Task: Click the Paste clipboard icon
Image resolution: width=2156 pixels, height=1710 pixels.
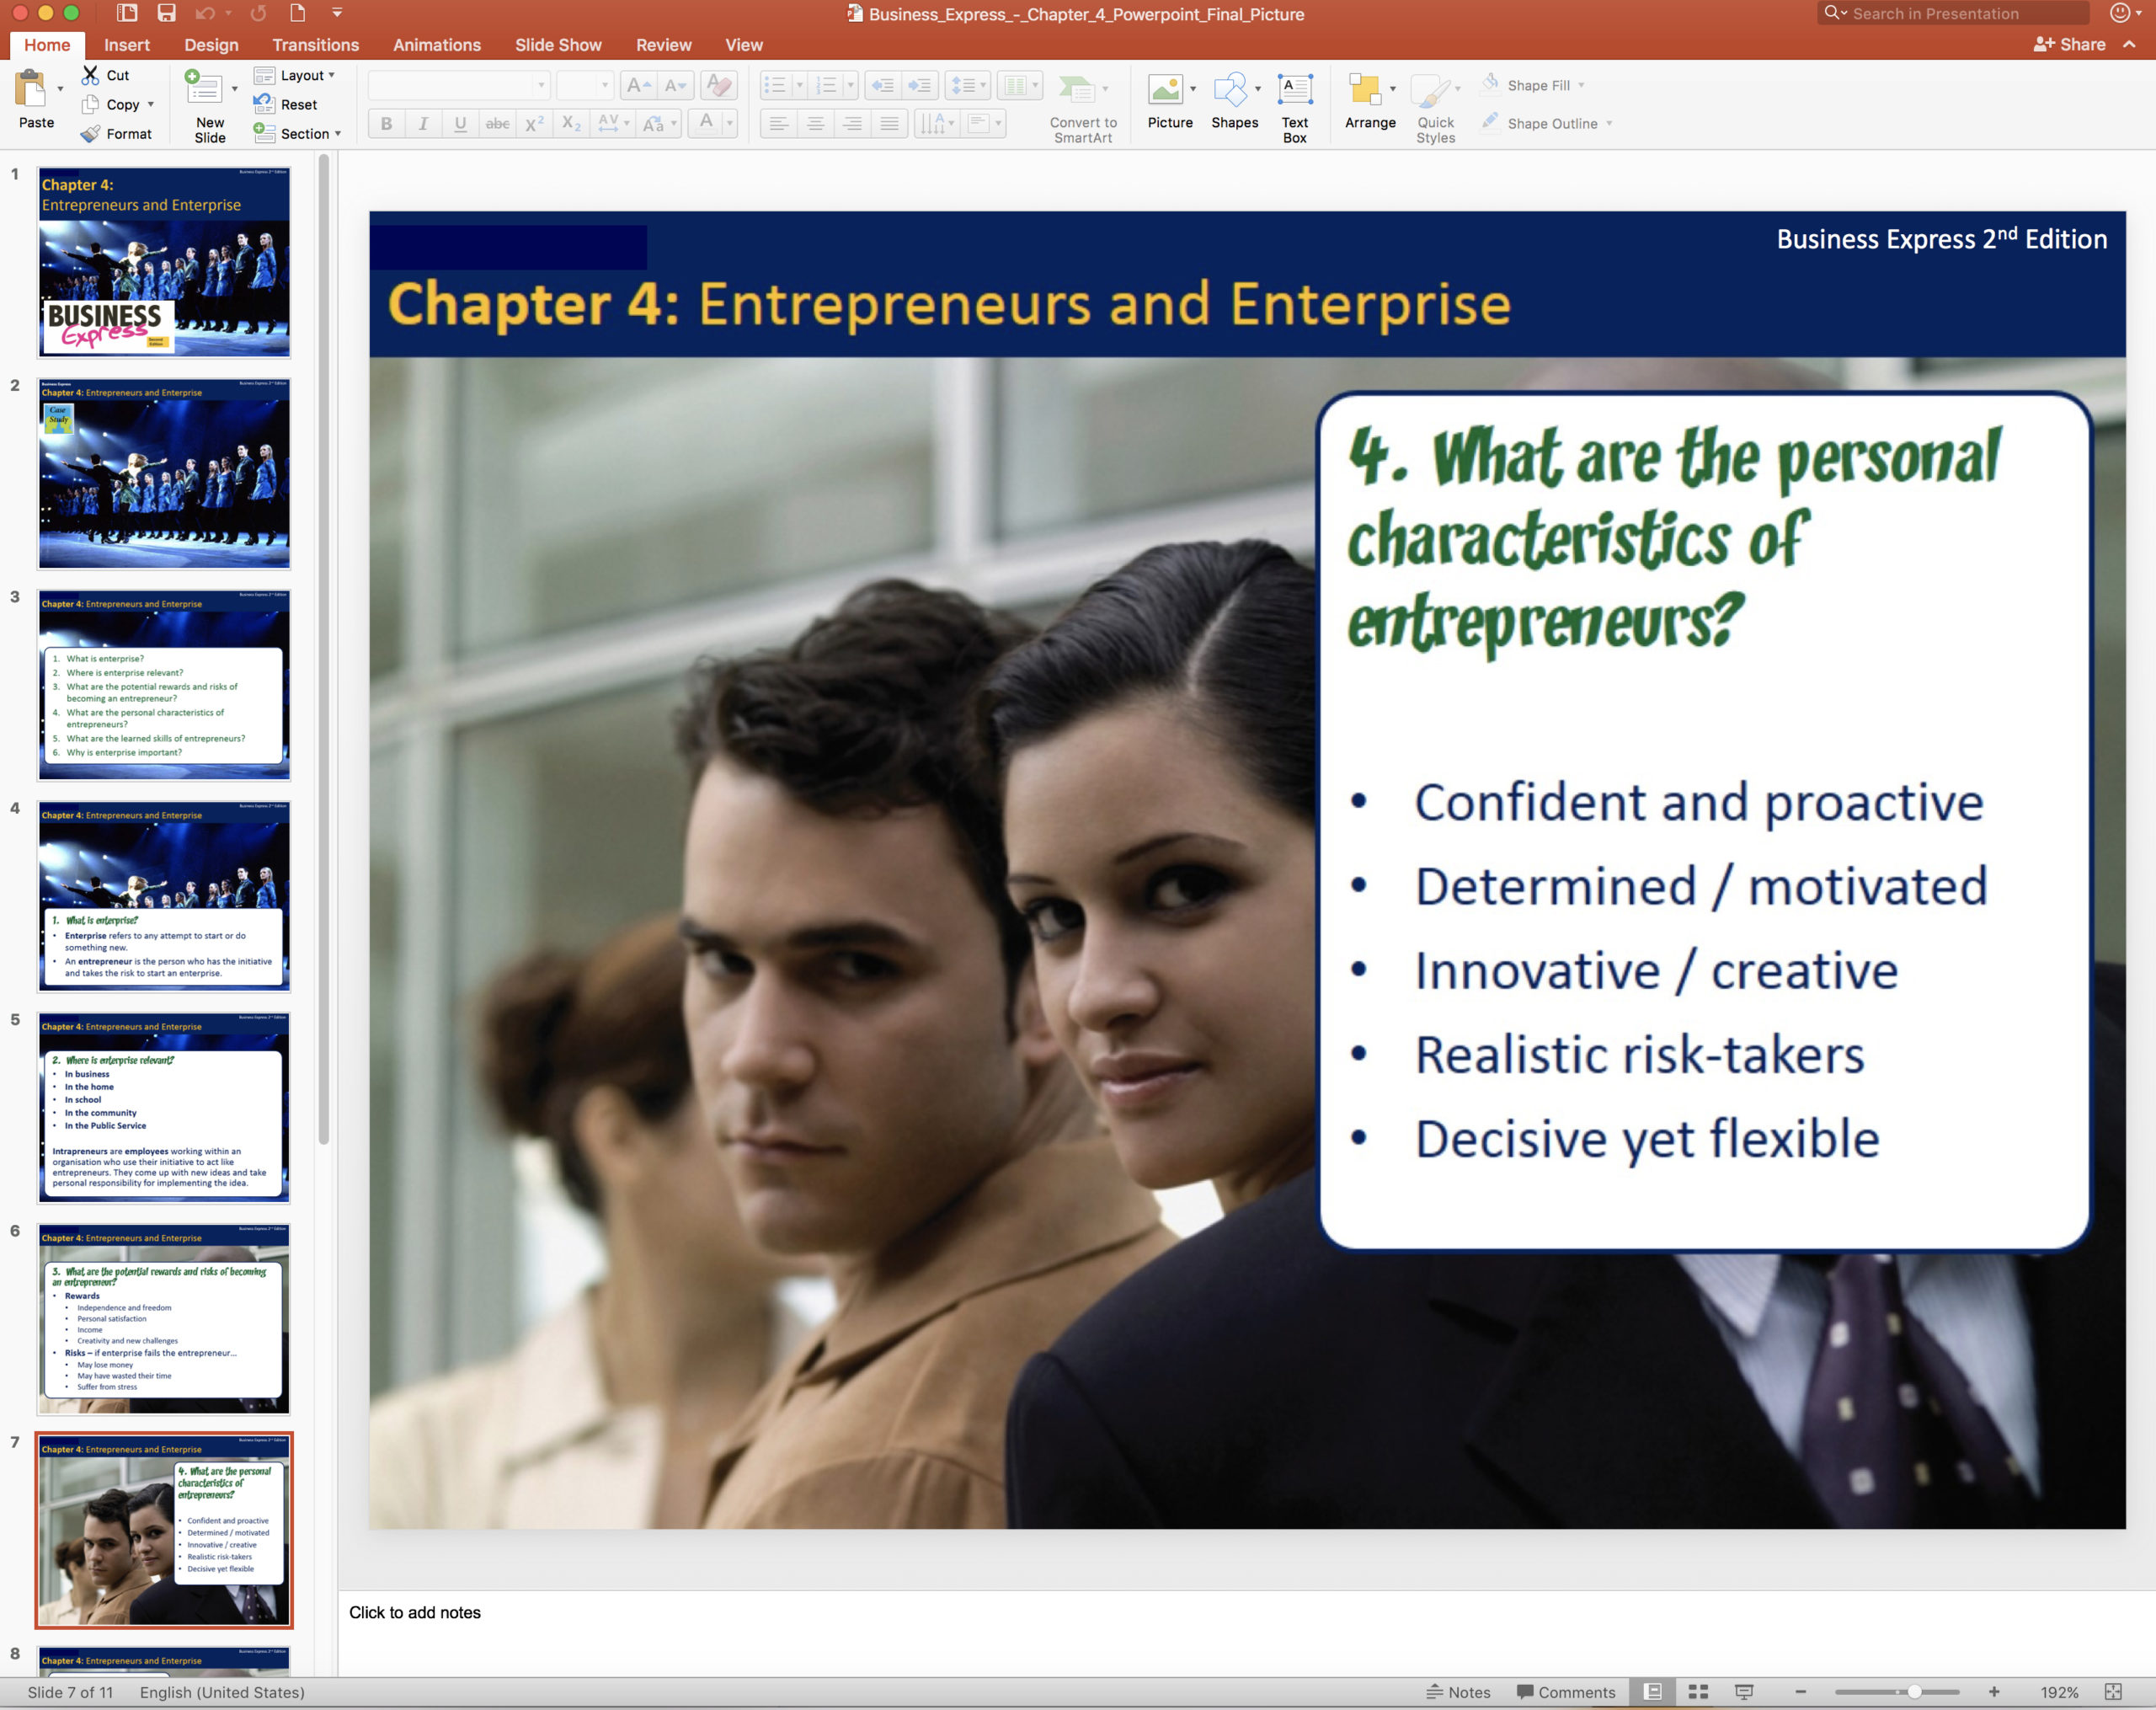Action: pyautogui.click(x=30, y=88)
